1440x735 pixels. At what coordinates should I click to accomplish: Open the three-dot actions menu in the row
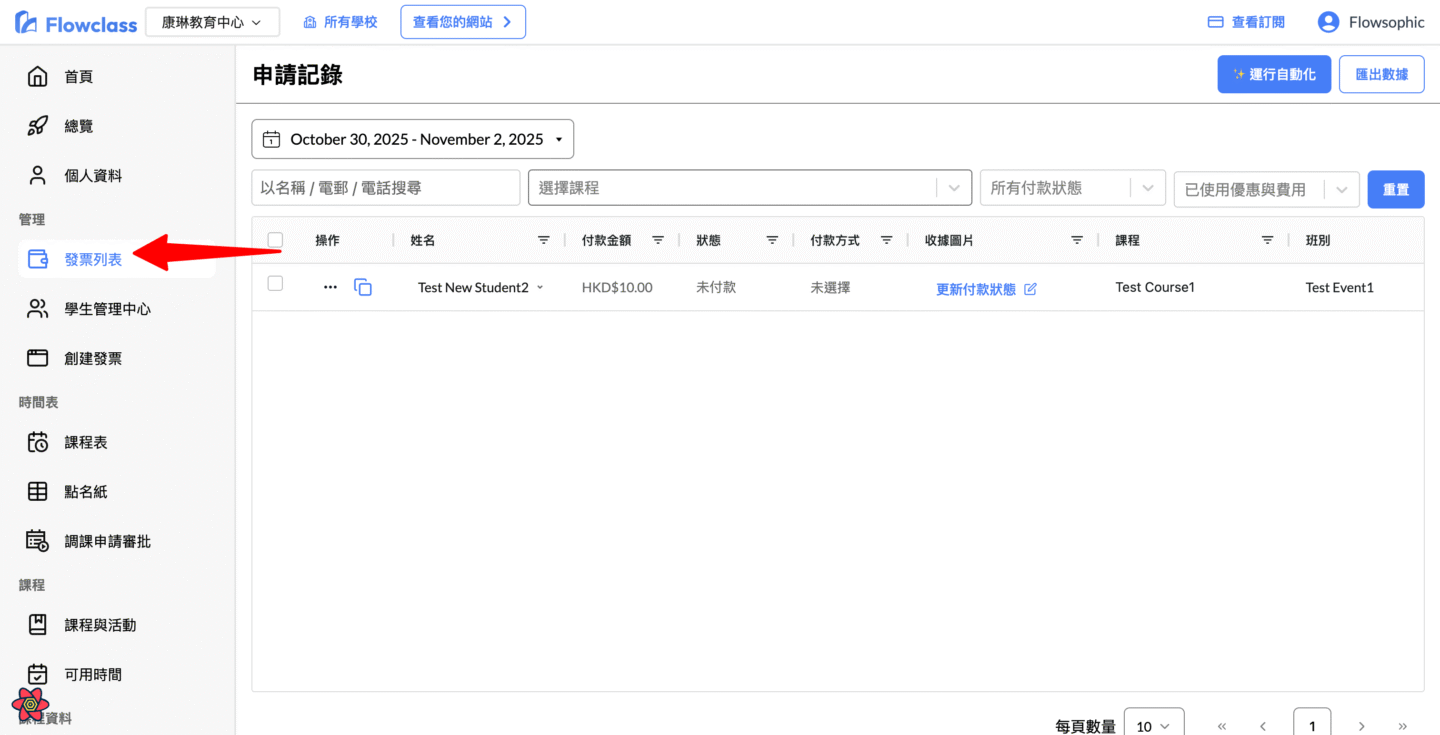[330, 288]
